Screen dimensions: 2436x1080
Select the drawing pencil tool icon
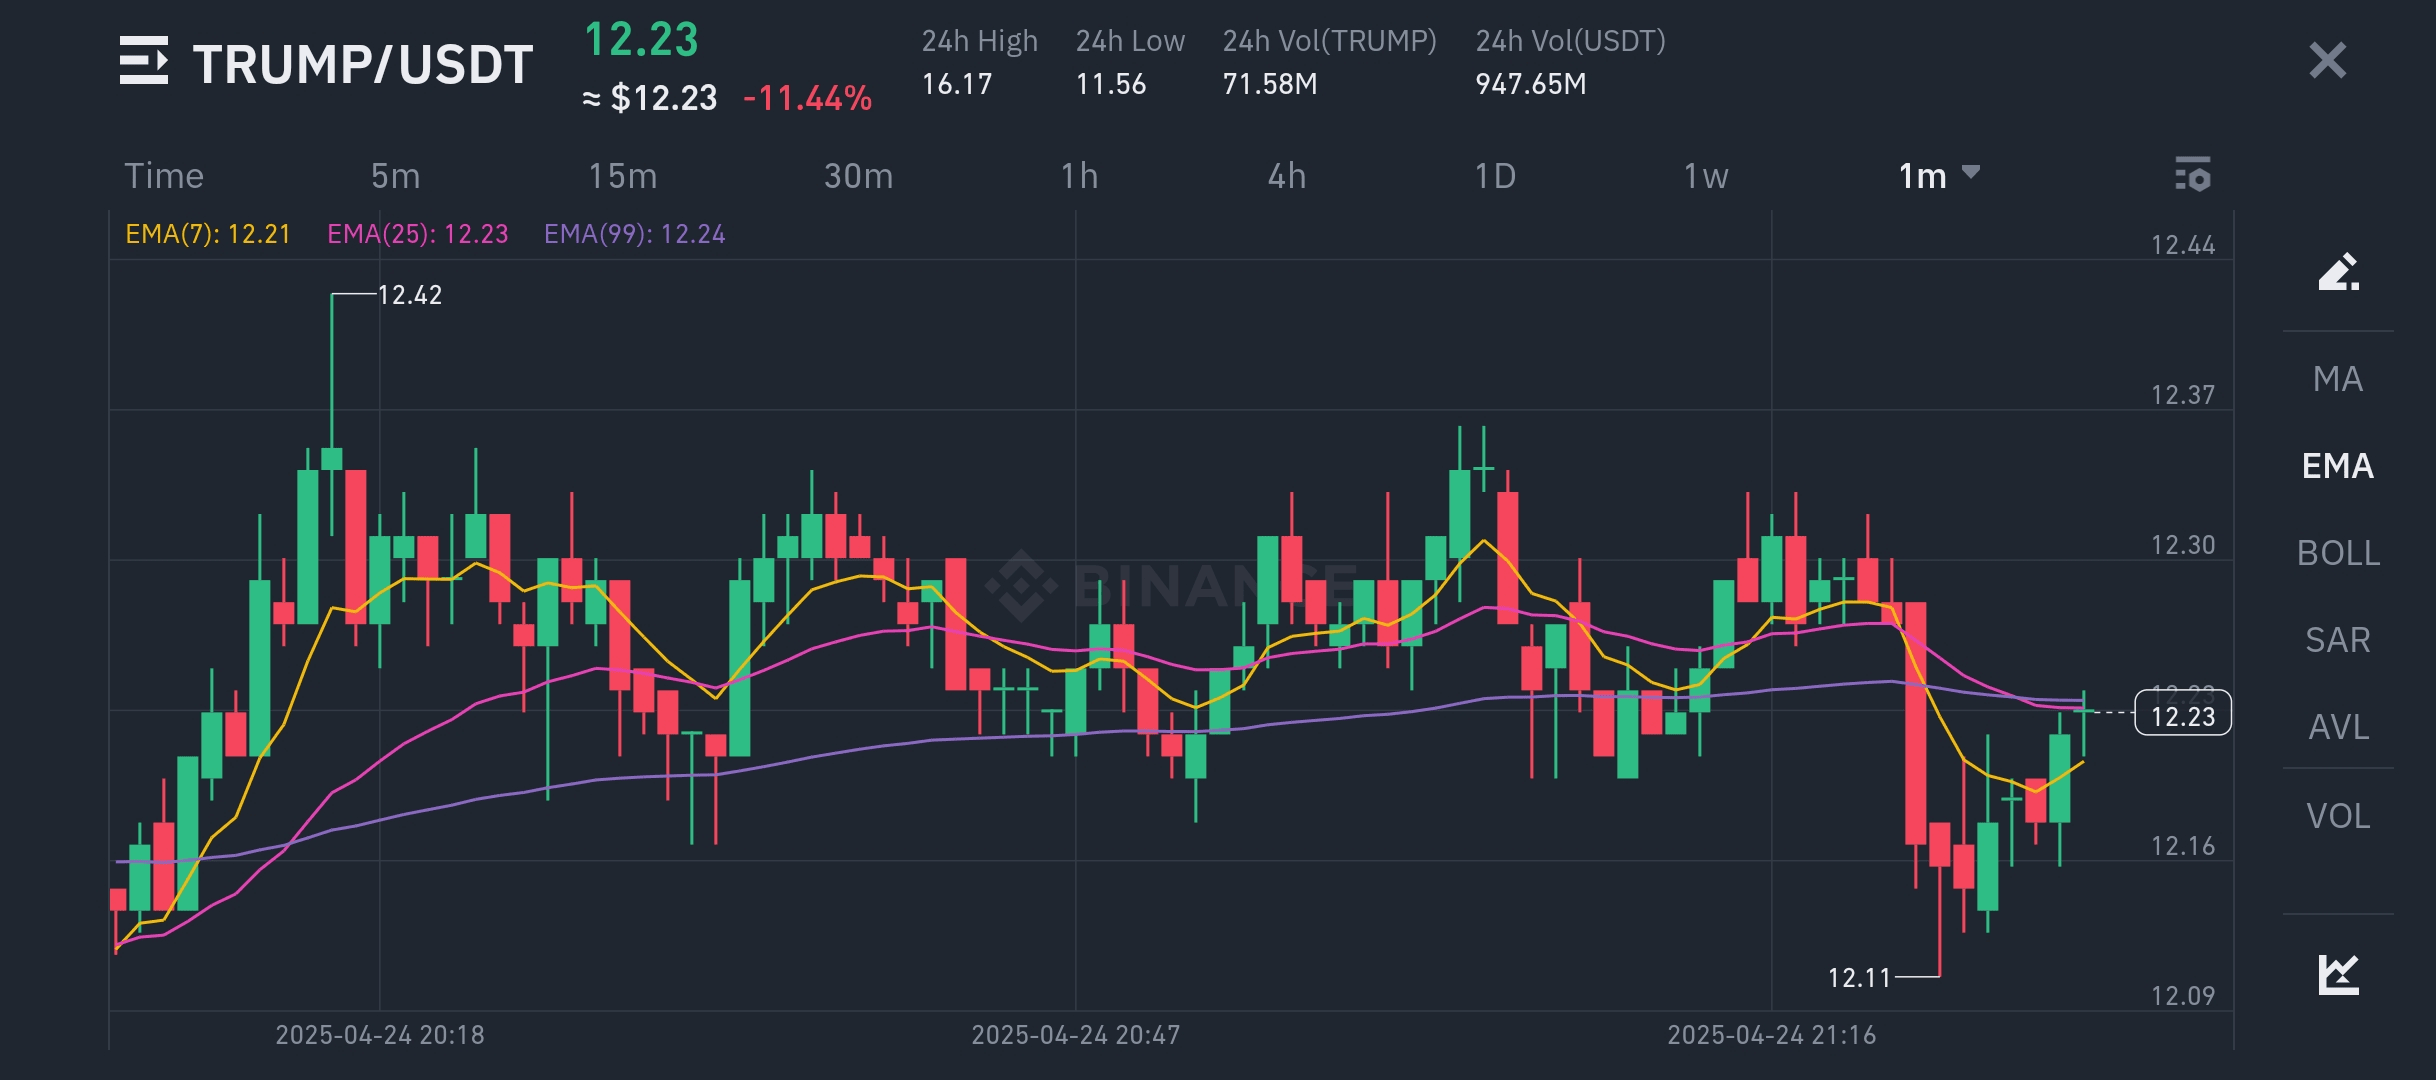click(2338, 272)
